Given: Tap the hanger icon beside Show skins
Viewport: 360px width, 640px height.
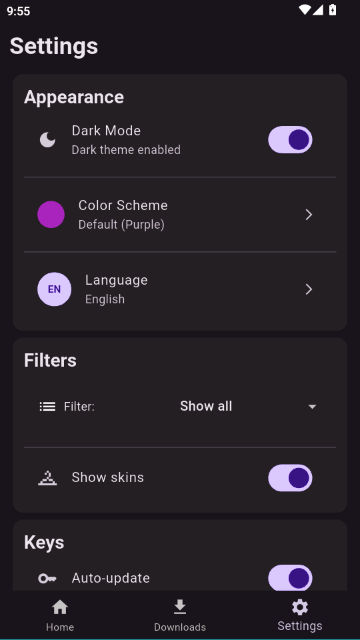Looking at the screenshot, I should [x=47, y=478].
